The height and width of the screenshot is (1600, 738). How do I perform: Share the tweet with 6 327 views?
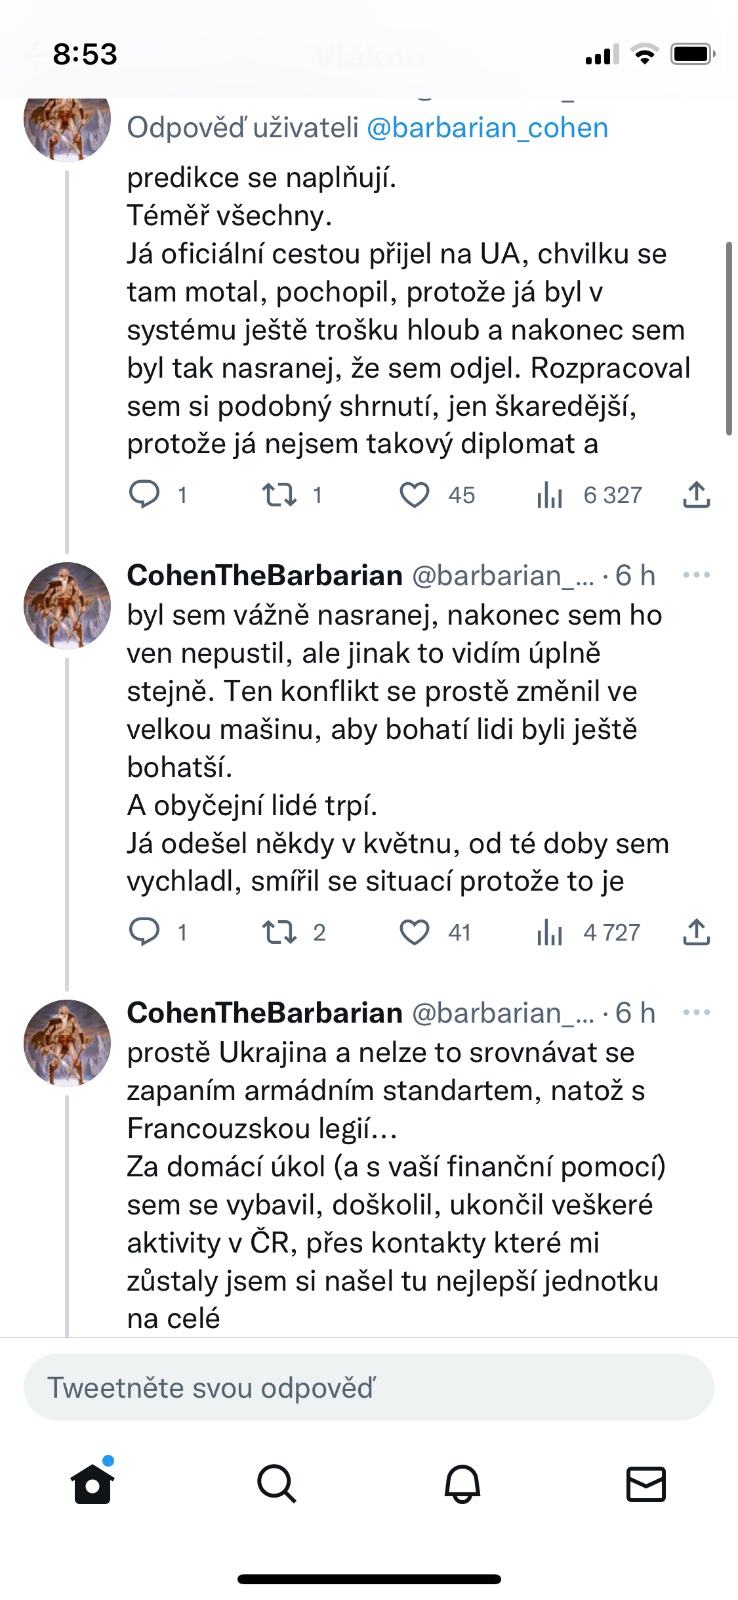pos(696,495)
